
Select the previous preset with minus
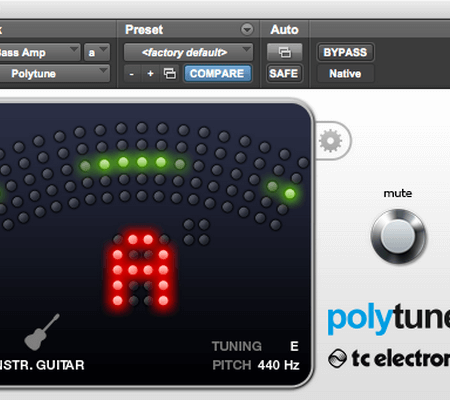point(132,74)
